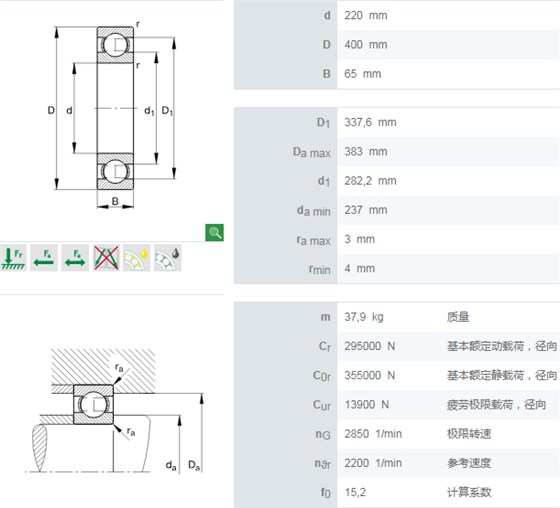This screenshot has width=560, height=508.
Task: Select the width value 65 mm
Action: point(362,74)
